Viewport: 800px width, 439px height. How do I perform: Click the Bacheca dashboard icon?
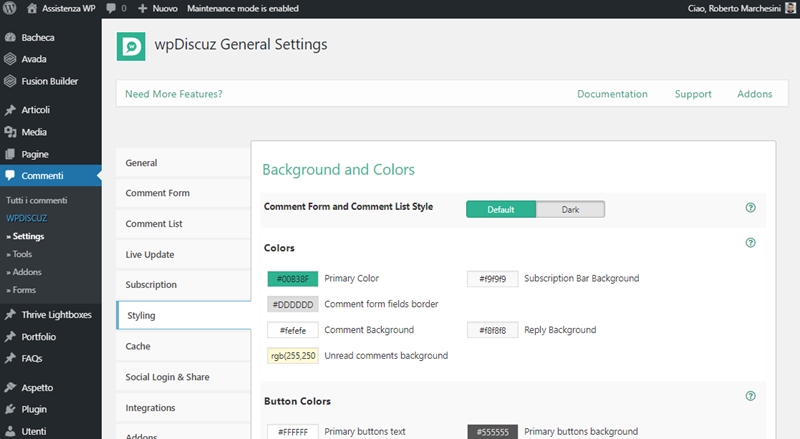[10, 37]
